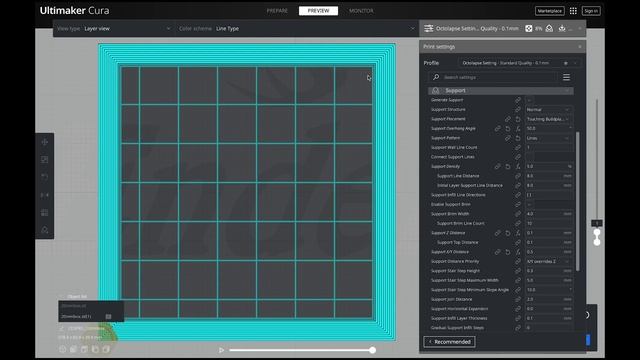This screenshot has width=640, height=360.
Task: Switch to Recommended settings mode
Action: (449, 342)
